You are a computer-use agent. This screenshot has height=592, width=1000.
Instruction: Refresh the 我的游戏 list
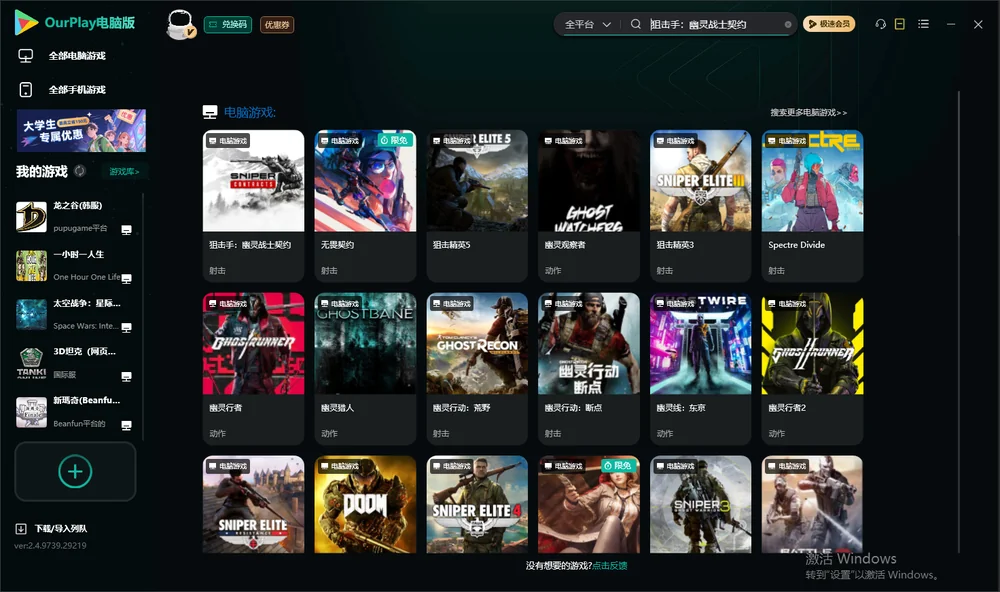(x=80, y=171)
